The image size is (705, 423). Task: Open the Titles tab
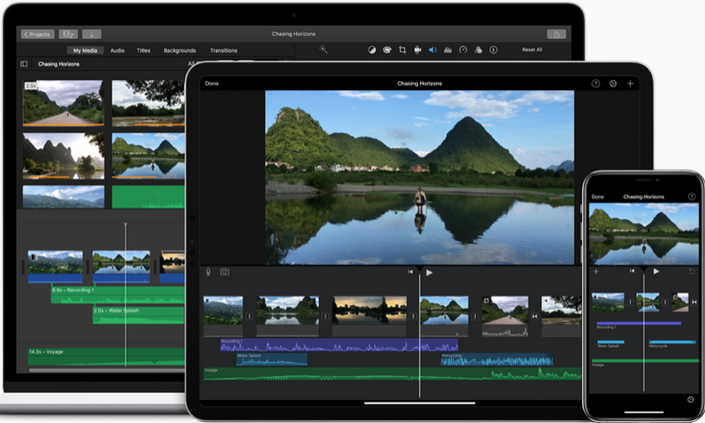point(143,50)
